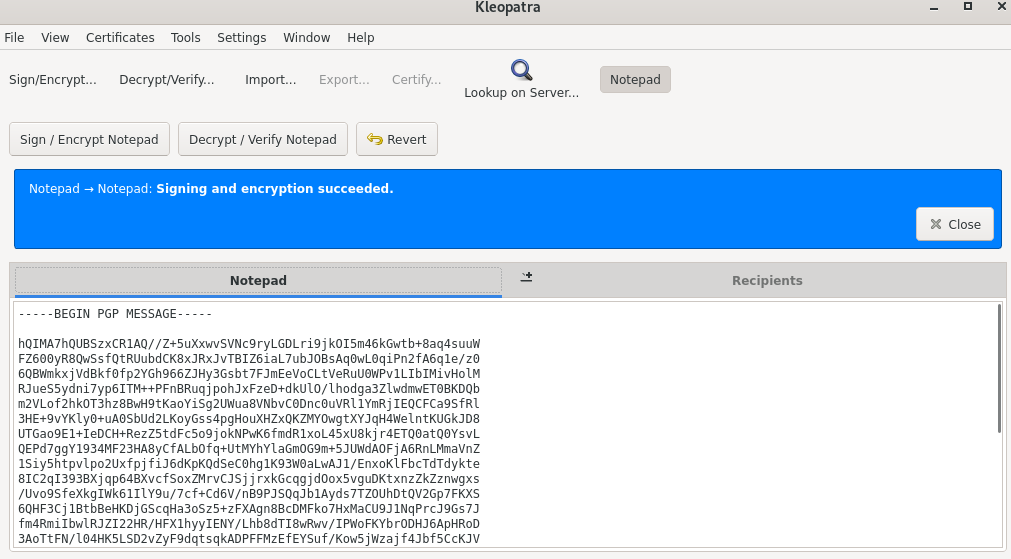
Task: Open the Tools menu
Action: (x=186, y=37)
